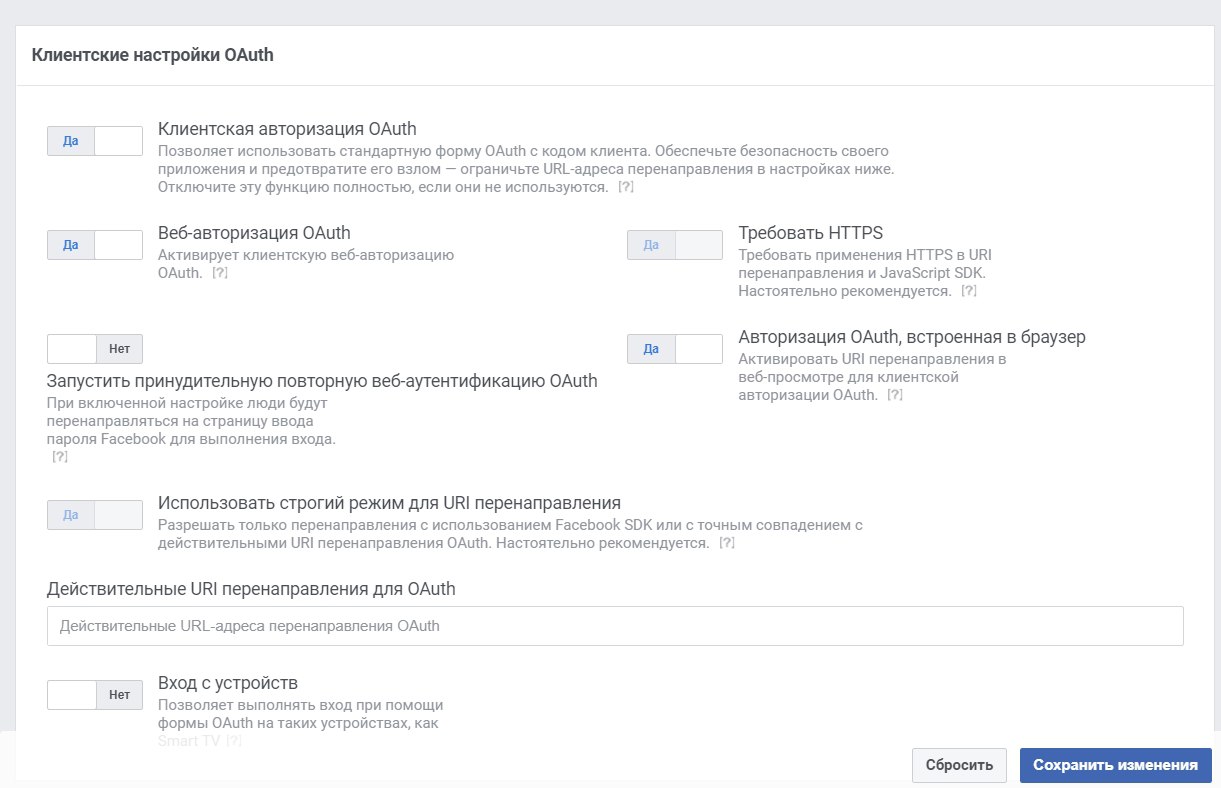1221x788 pixels.
Task: Open help [?] under forced re-authentication text
Action: click(x=60, y=457)
